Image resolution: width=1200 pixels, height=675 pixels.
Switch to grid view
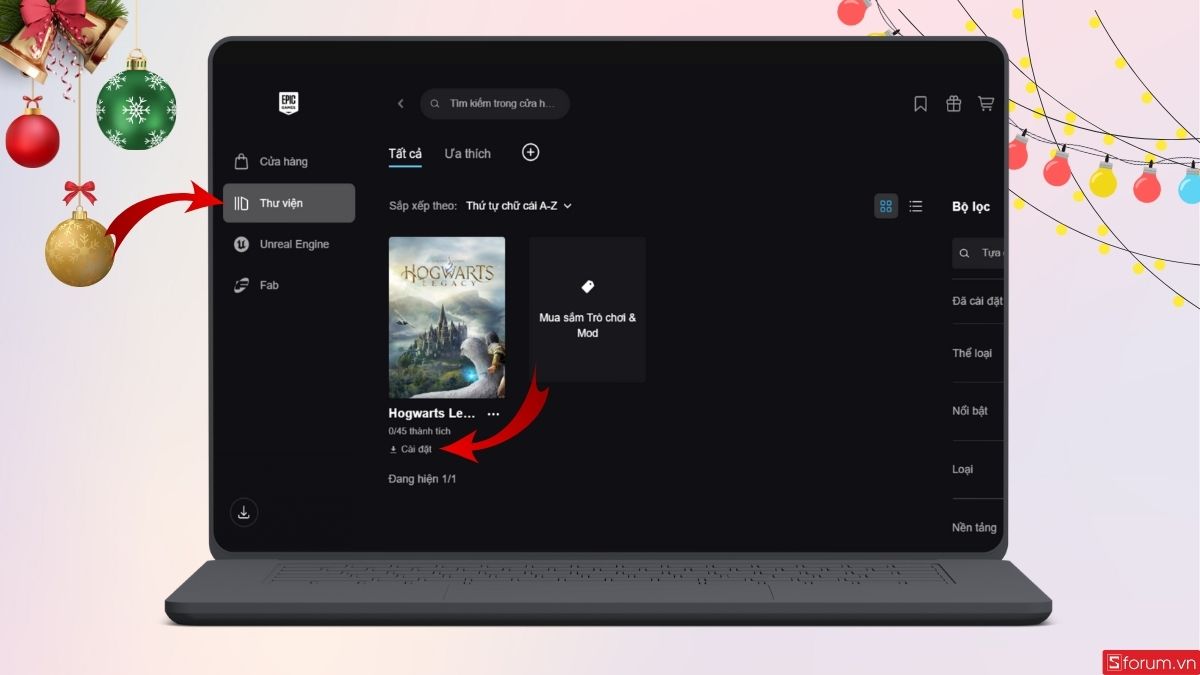886,206
